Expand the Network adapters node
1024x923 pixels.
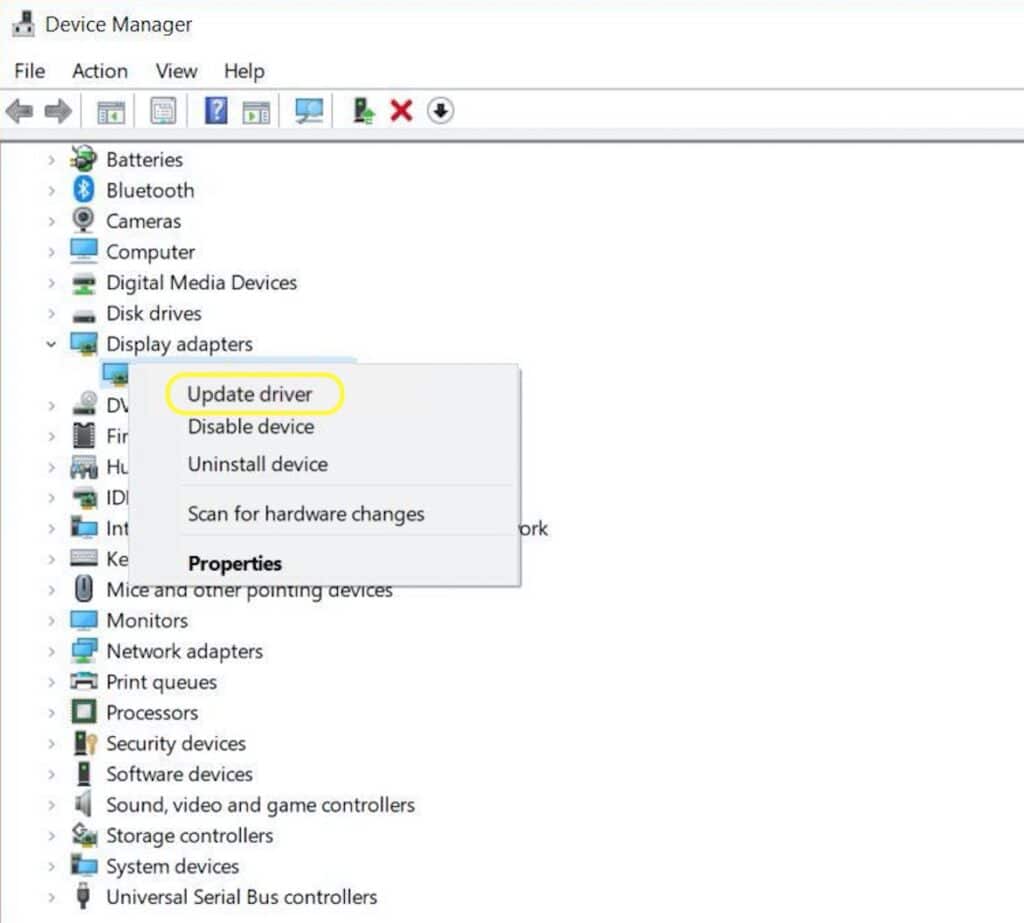click(x=50, y=651)
